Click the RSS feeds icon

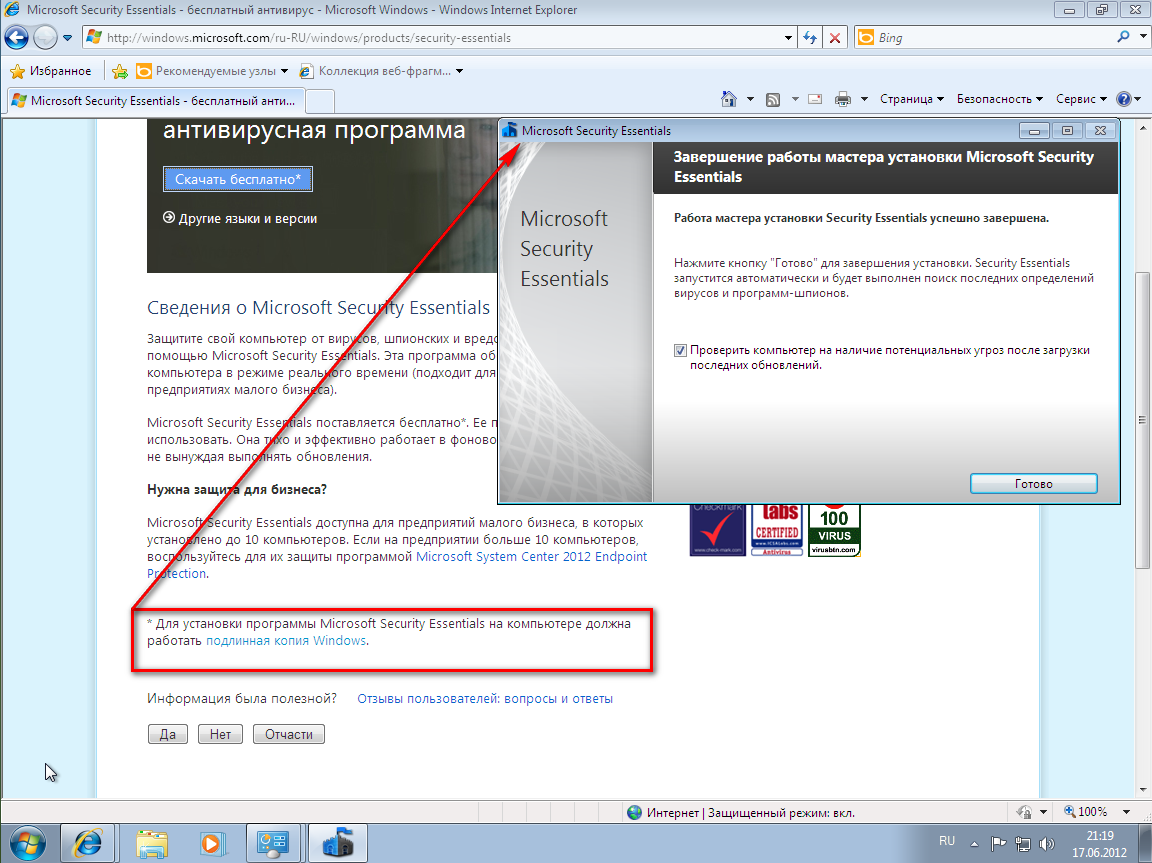773,99
